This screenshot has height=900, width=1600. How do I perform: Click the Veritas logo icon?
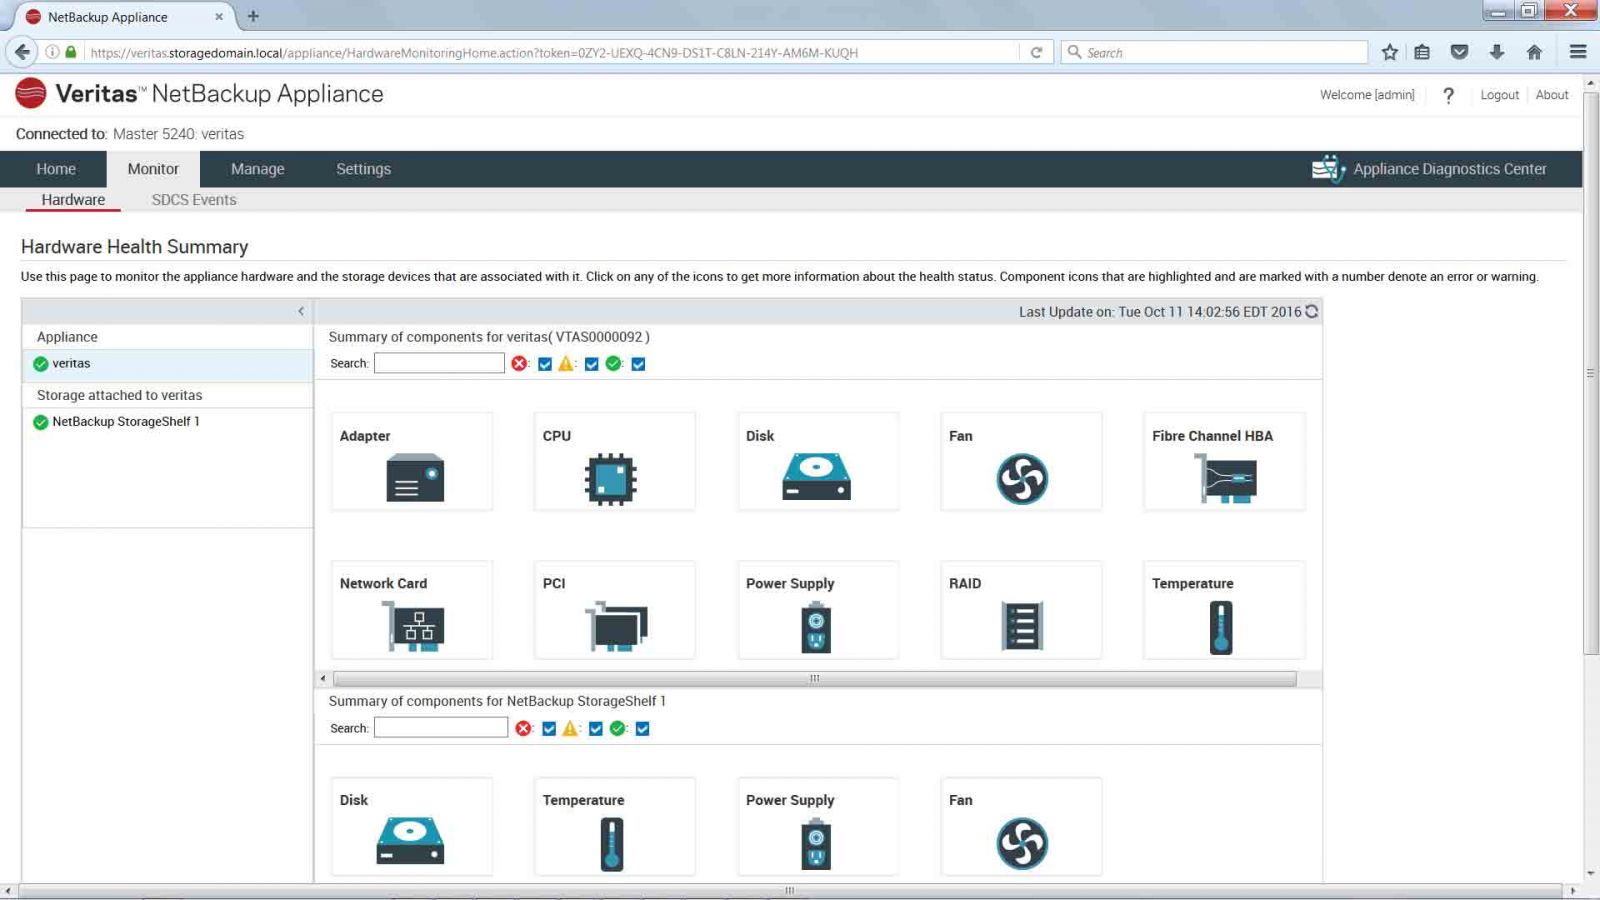point(31,93)
